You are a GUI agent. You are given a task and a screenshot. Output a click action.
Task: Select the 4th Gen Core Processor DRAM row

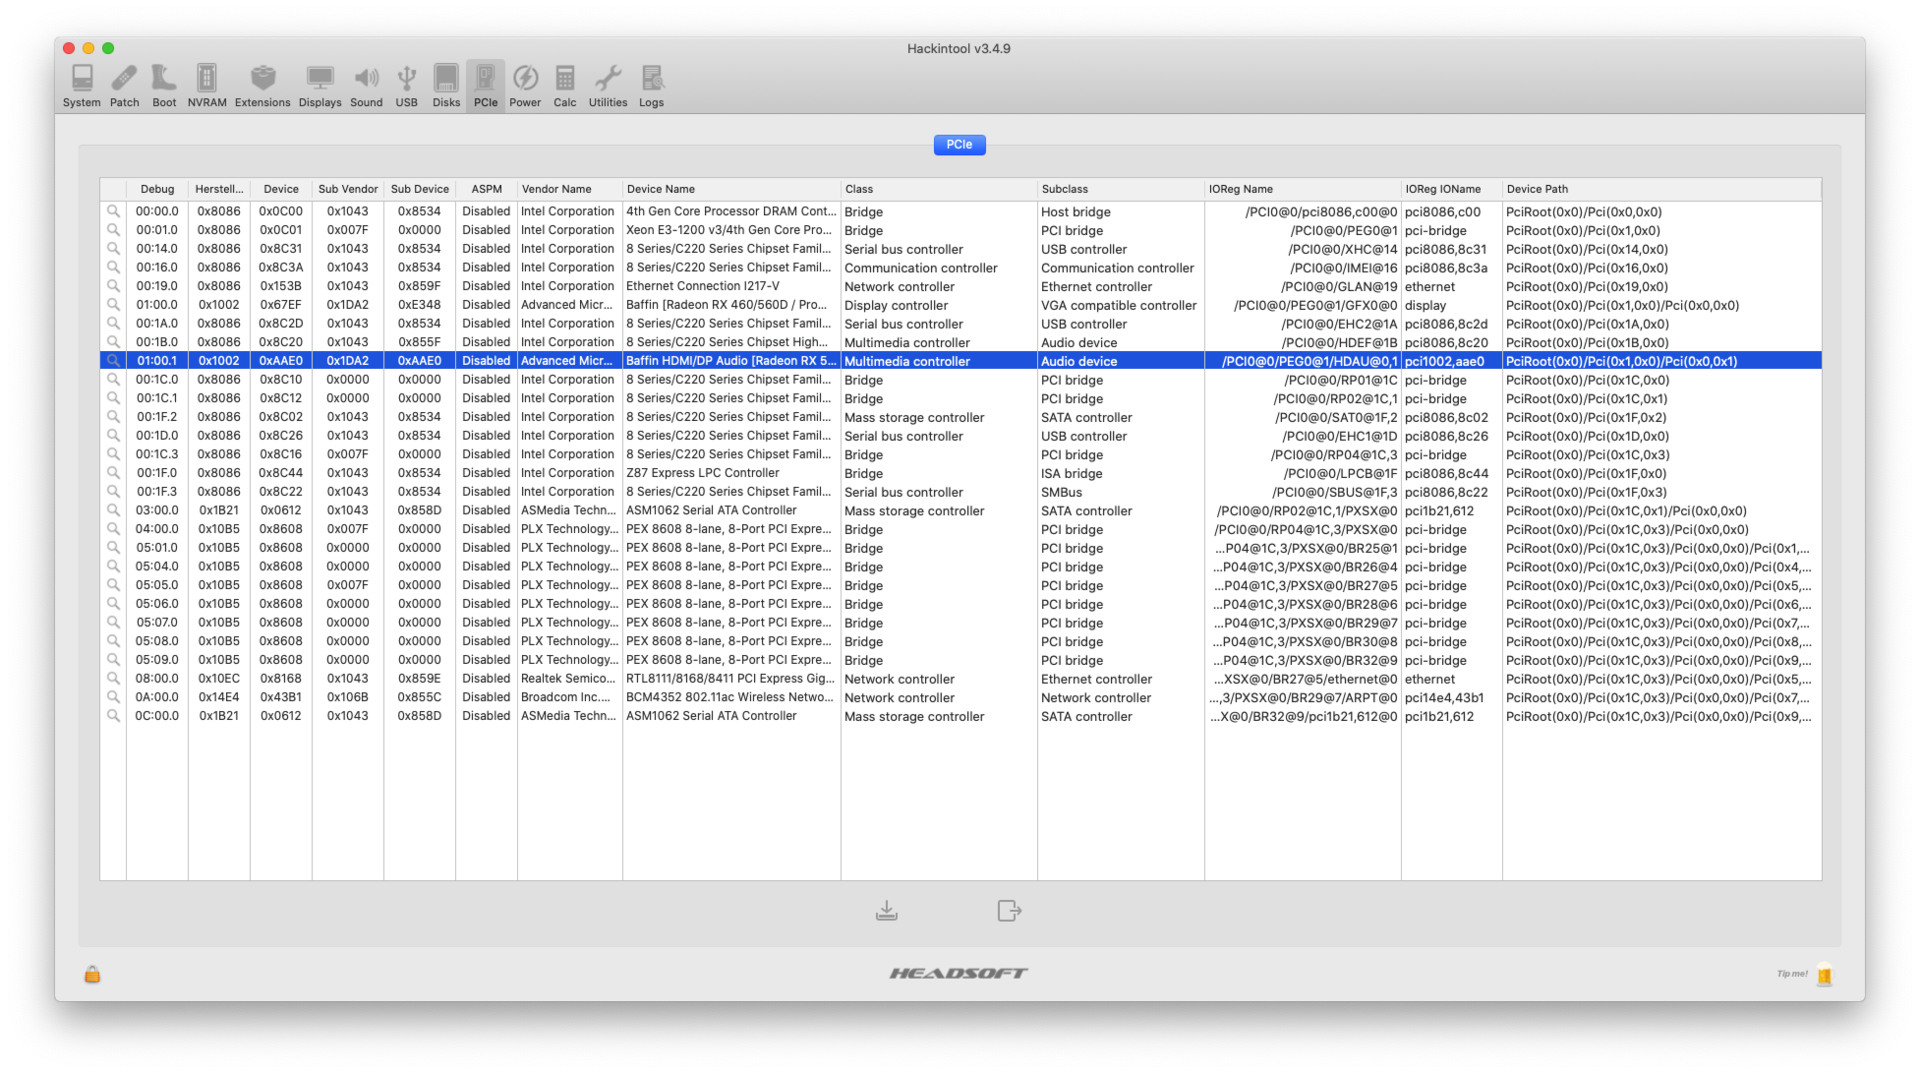(960, 212)
